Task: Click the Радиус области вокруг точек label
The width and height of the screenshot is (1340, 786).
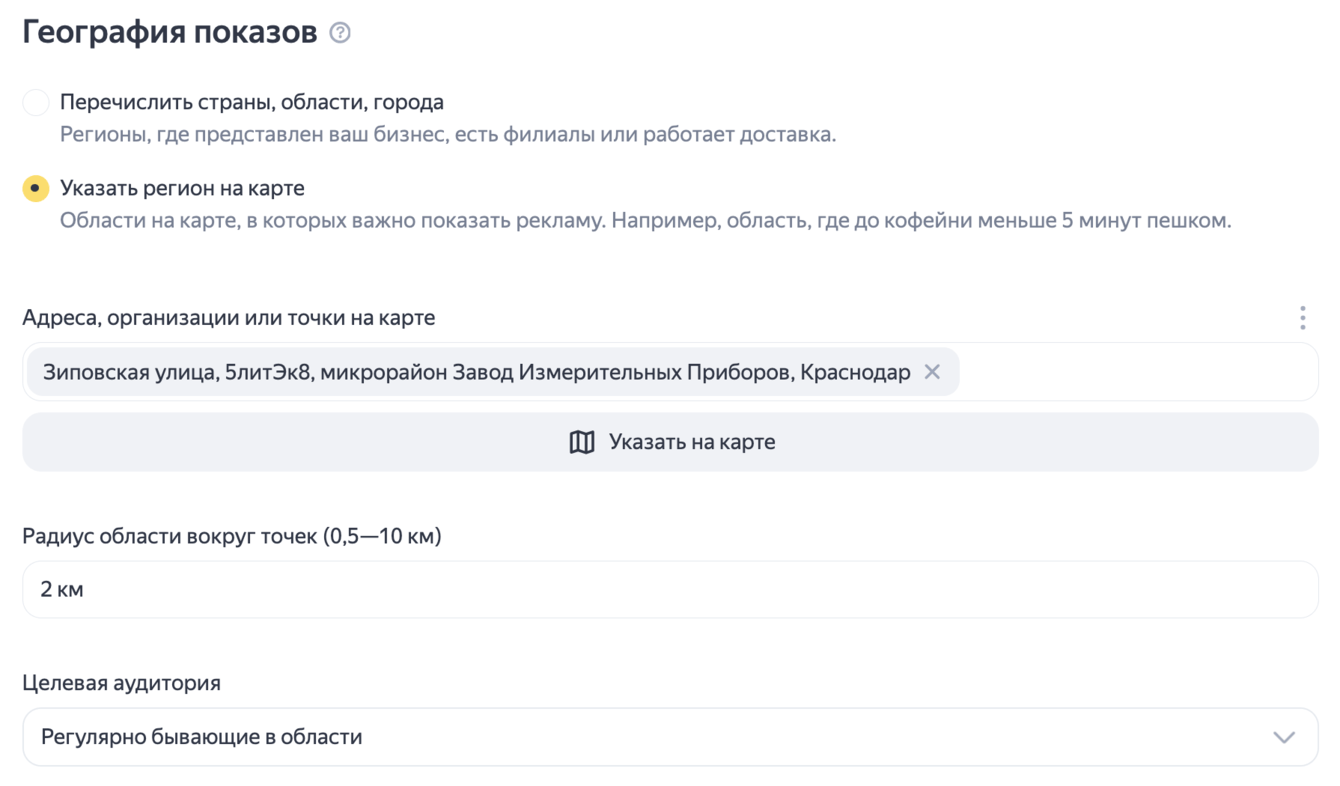Action: 232,536
